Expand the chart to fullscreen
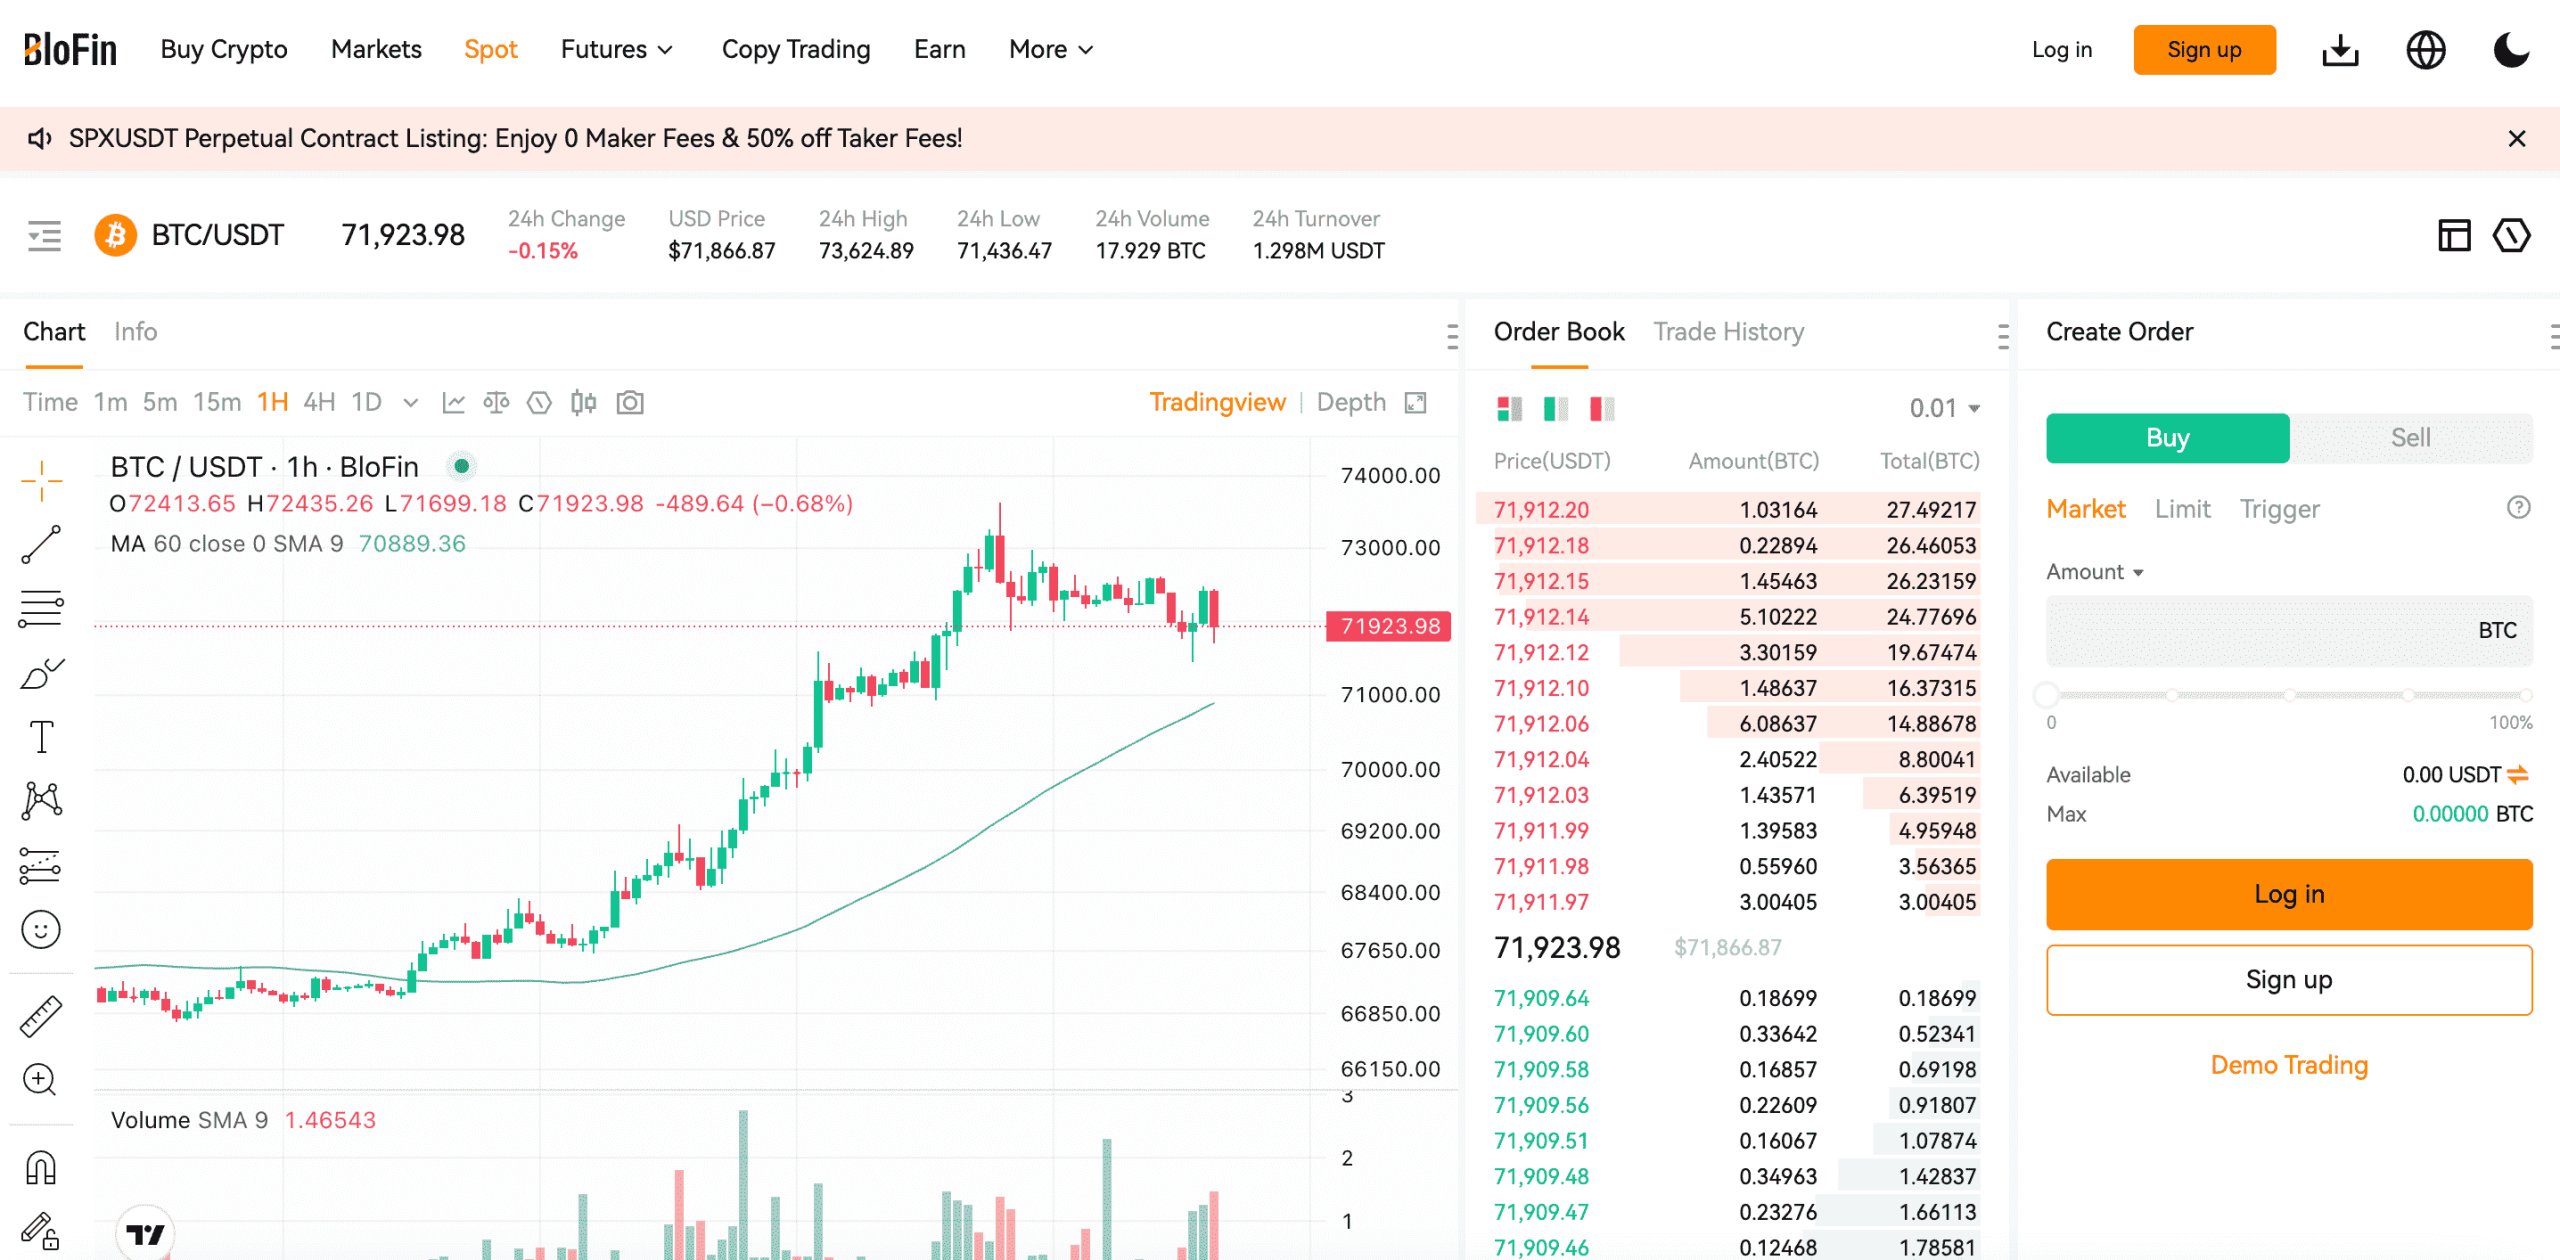 coord(1415,403)
